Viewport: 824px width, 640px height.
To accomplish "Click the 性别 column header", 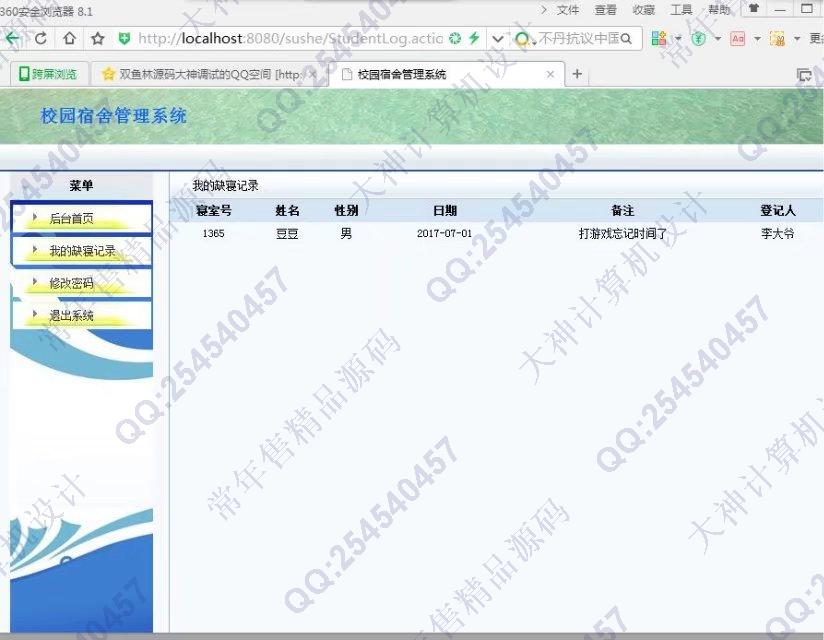I will [x=346, y=211].
